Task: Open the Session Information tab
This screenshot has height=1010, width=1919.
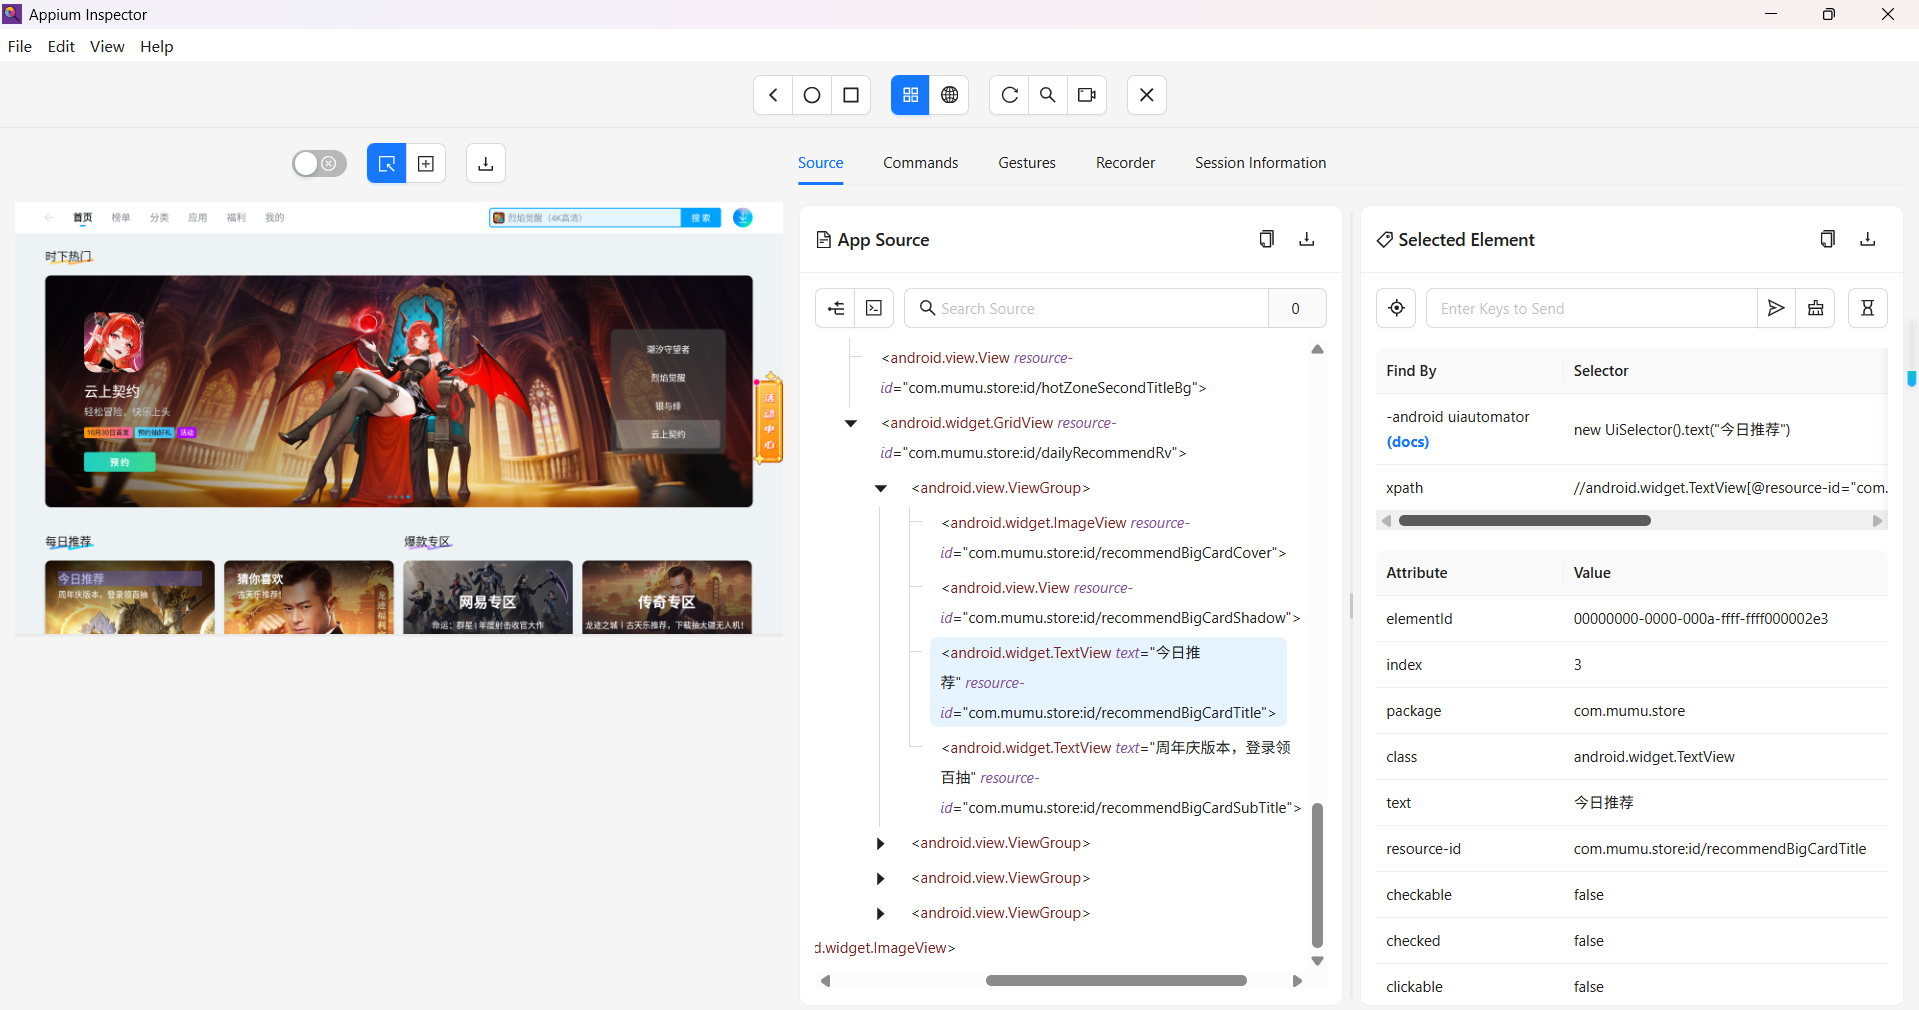Action: [1260, 163]
